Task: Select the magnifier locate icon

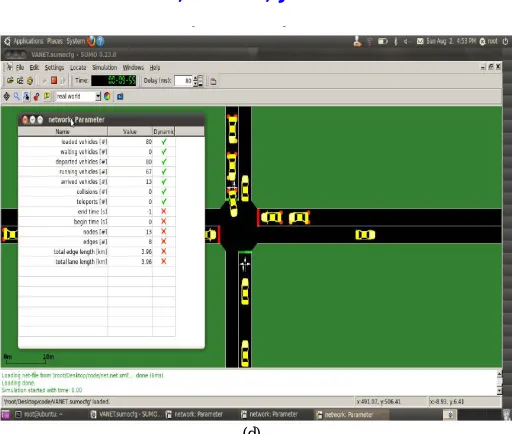Action: (x=16, y=97)
